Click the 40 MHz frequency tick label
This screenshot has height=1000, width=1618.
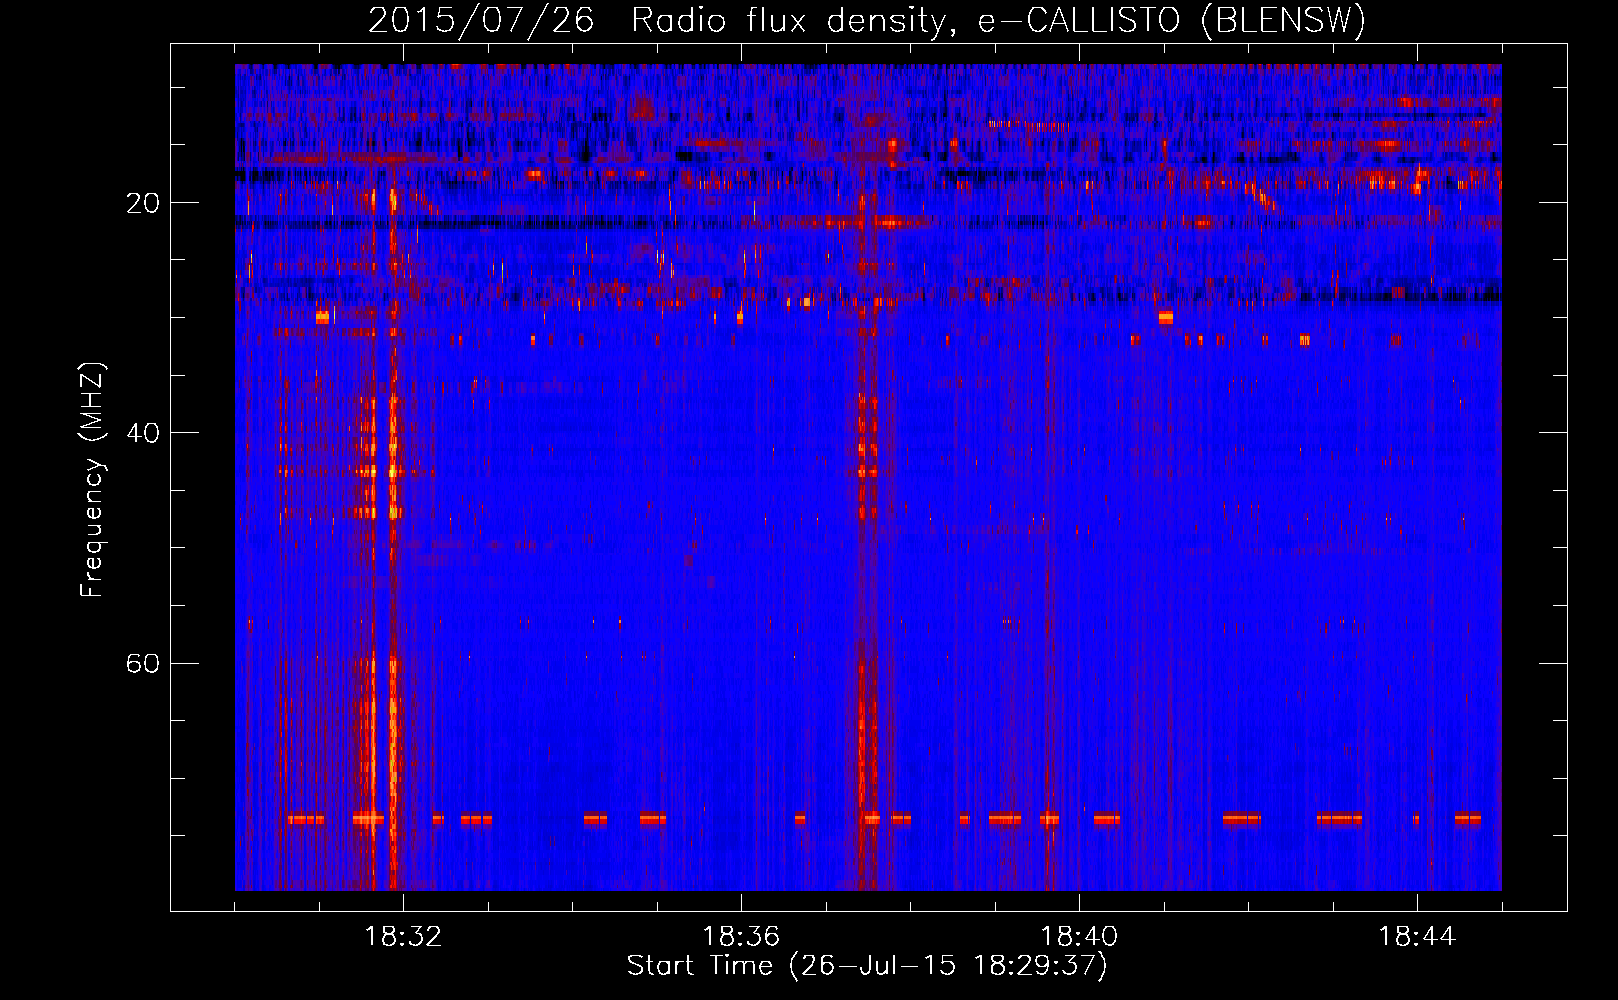tap(143, 433)
